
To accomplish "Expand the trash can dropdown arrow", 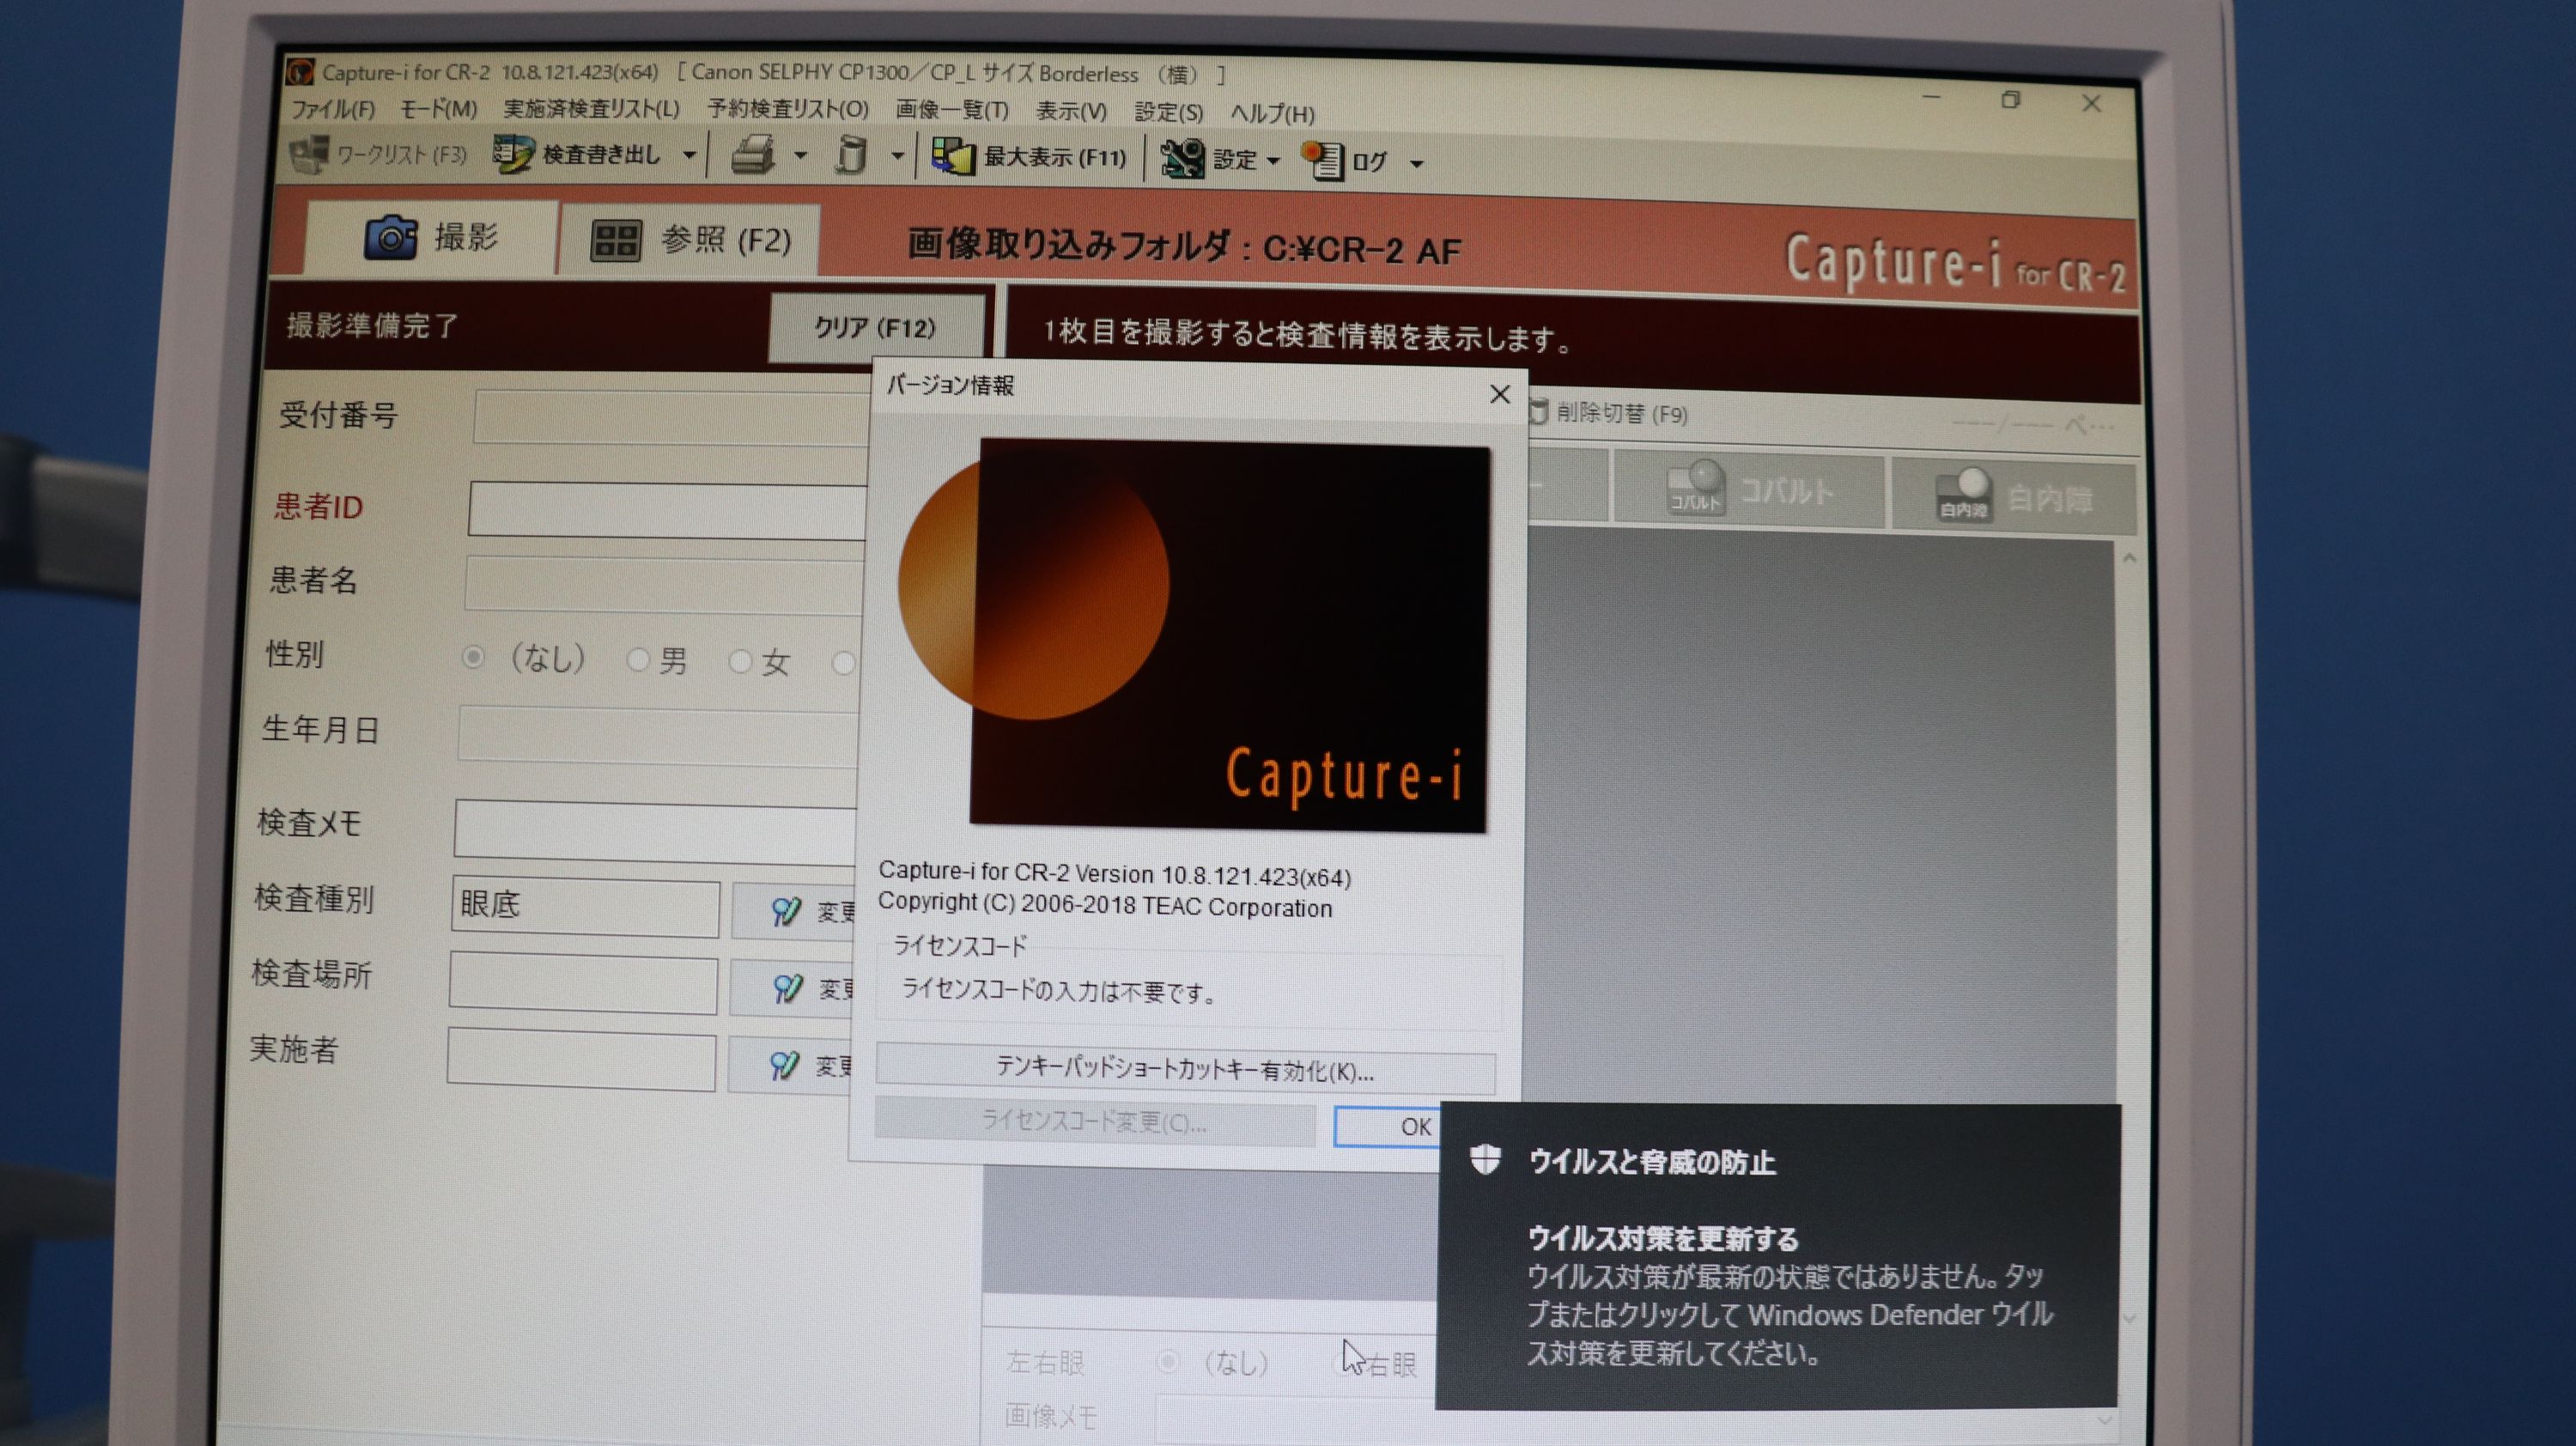I will 897,156.
